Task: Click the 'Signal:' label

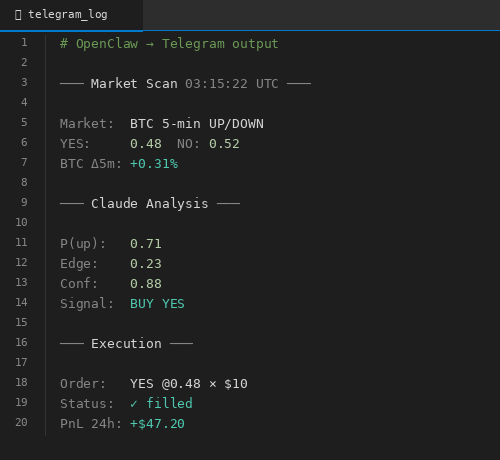Action: (87, 304)
